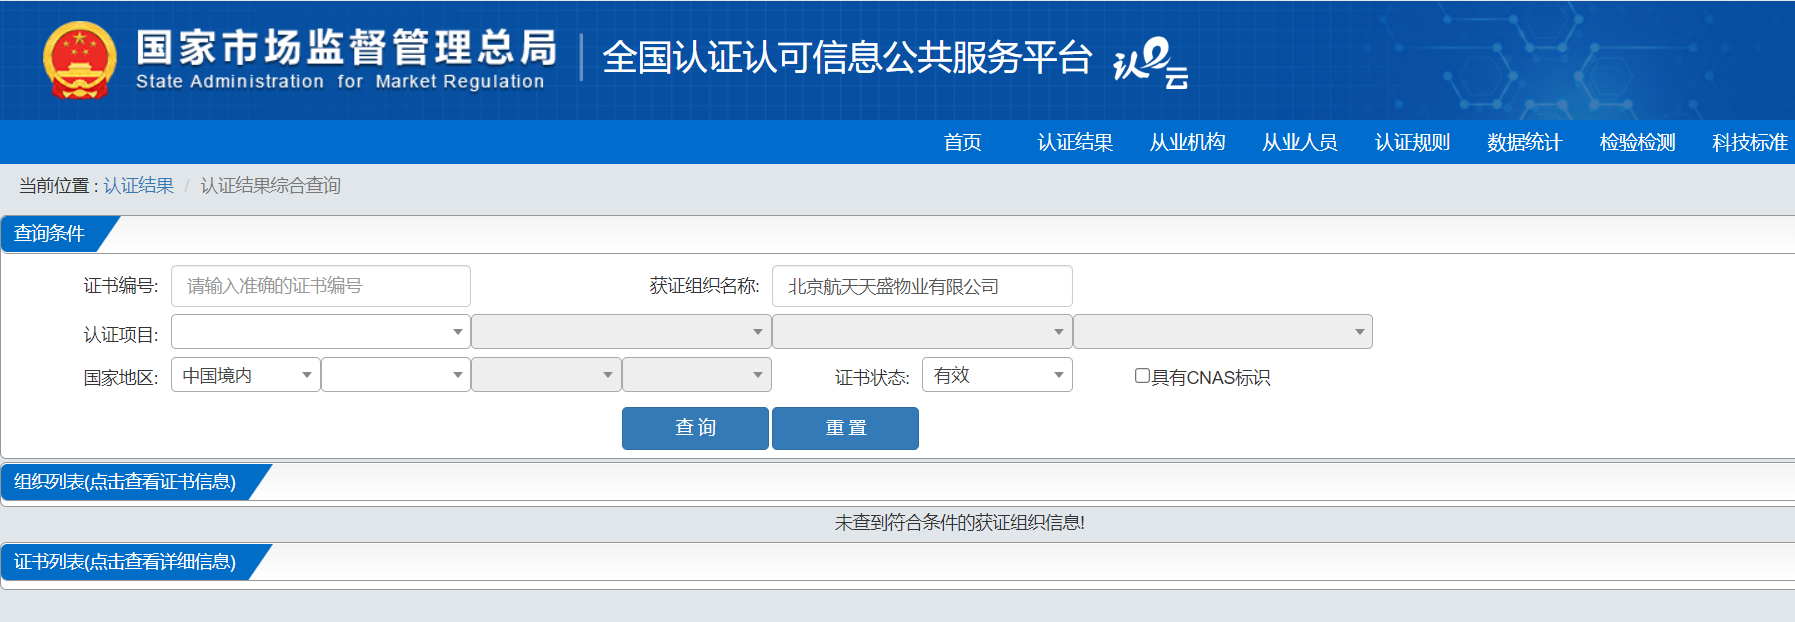Open the fourth 认证项目 dropdown

1223,332
